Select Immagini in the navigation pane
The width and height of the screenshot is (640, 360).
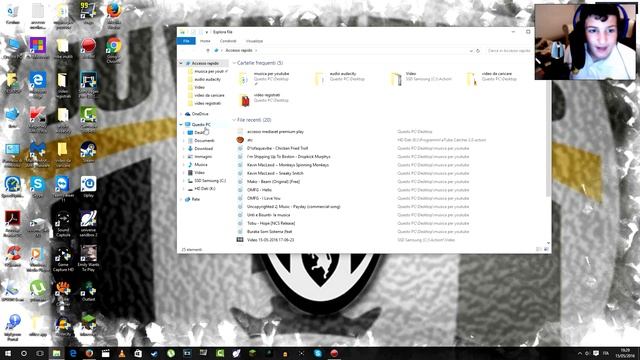pos(203,157)
